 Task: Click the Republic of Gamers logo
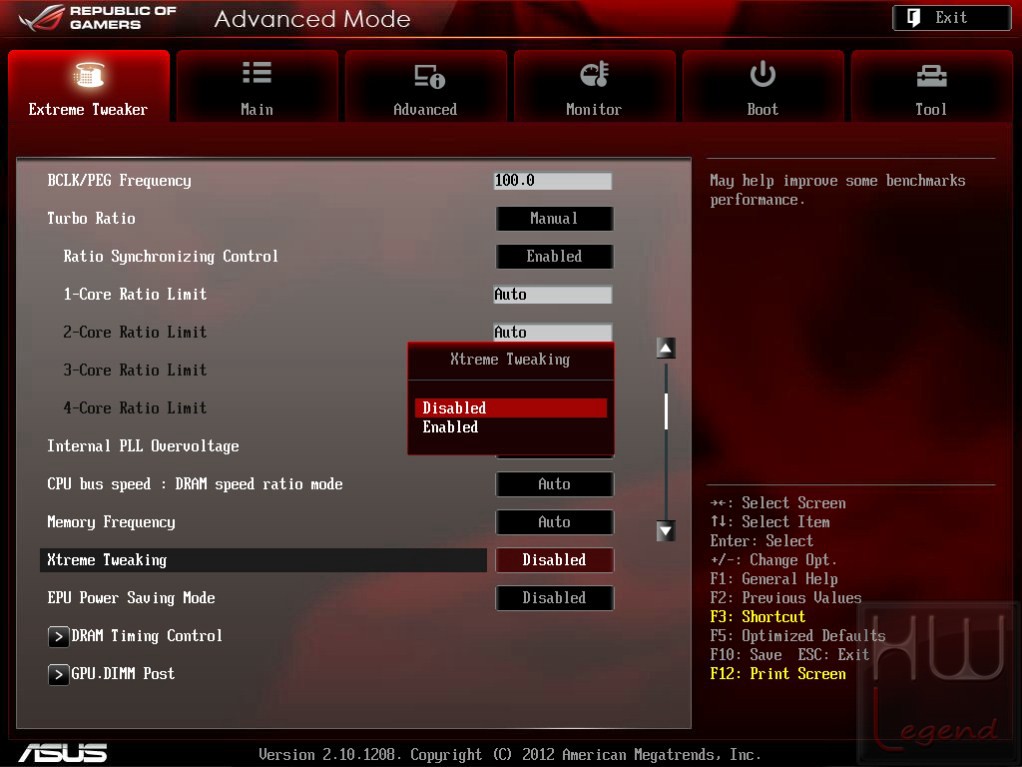[98, 18]
